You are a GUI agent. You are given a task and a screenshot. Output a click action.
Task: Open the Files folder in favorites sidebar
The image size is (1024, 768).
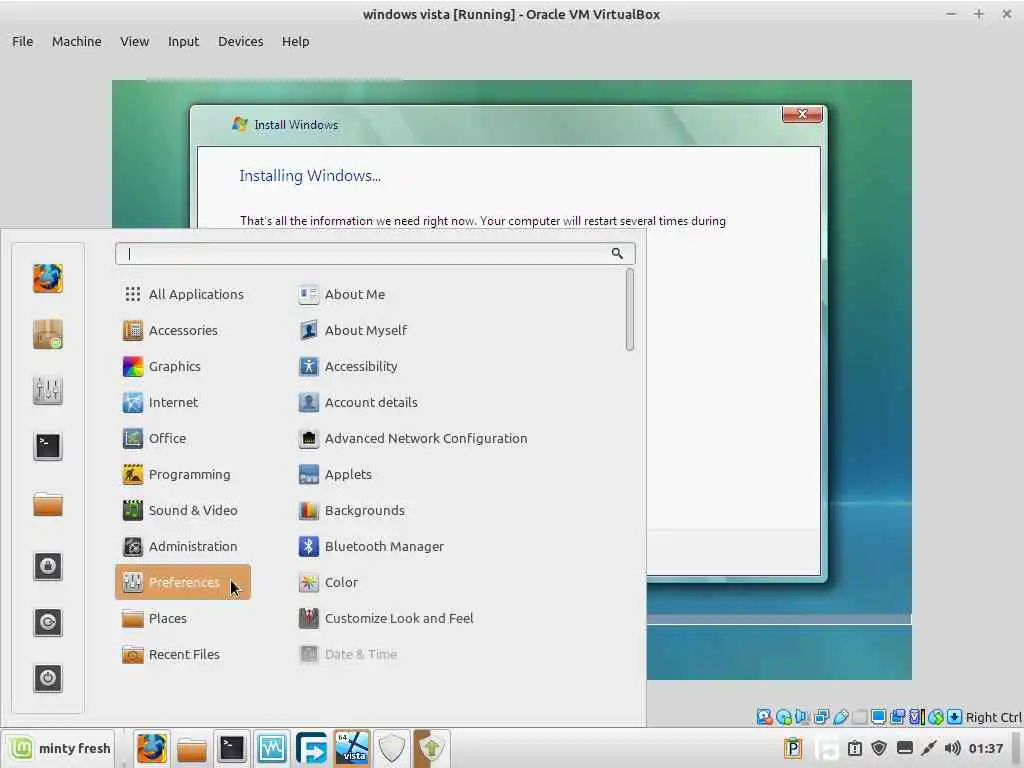point(48,504)
